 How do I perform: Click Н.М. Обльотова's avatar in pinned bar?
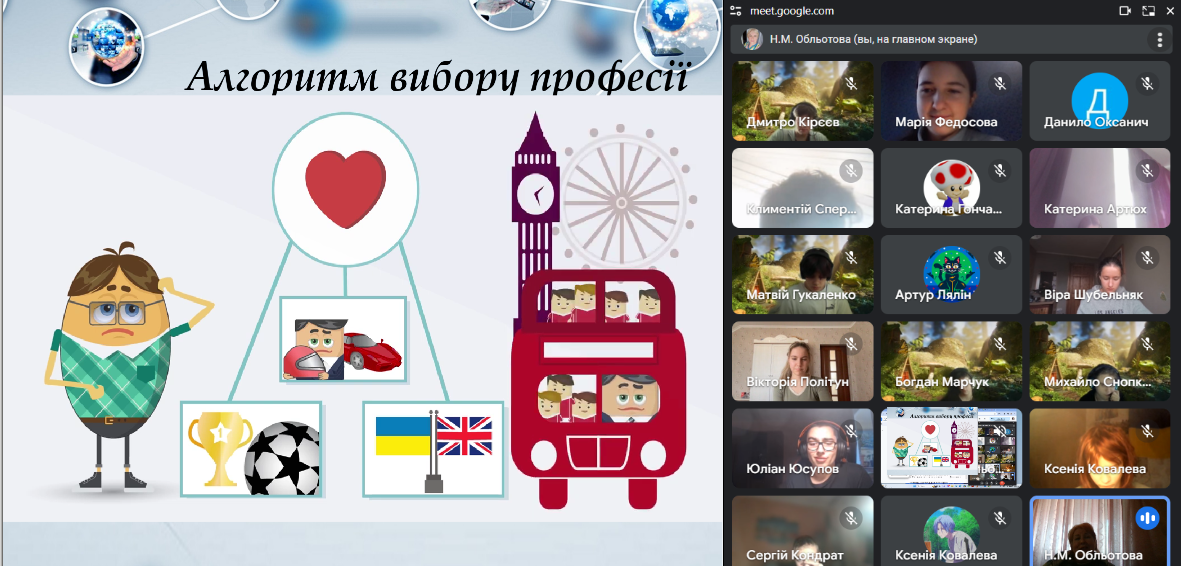[x=752, y=39]
